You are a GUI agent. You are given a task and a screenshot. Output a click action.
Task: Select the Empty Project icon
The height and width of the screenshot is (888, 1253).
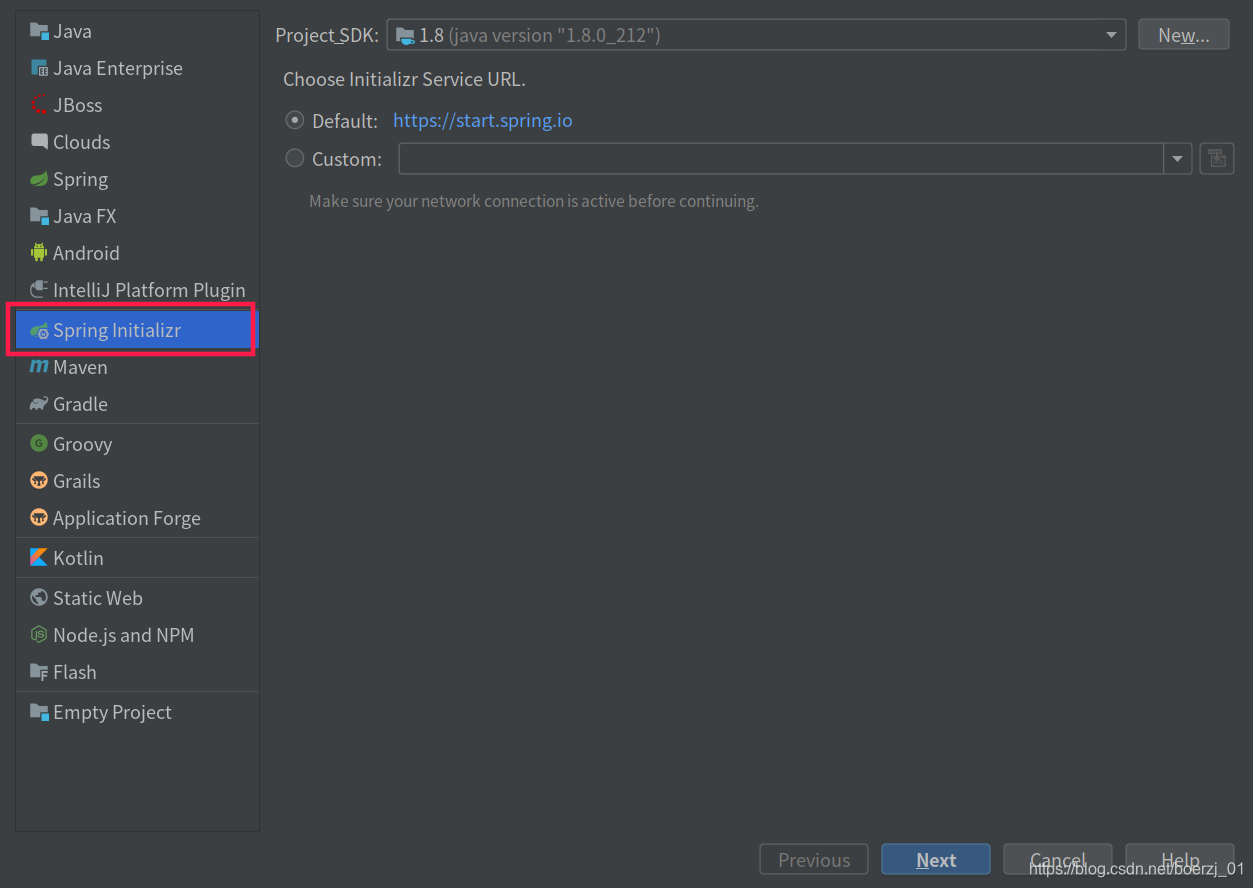pyautogui.click(x=39, y=712)
